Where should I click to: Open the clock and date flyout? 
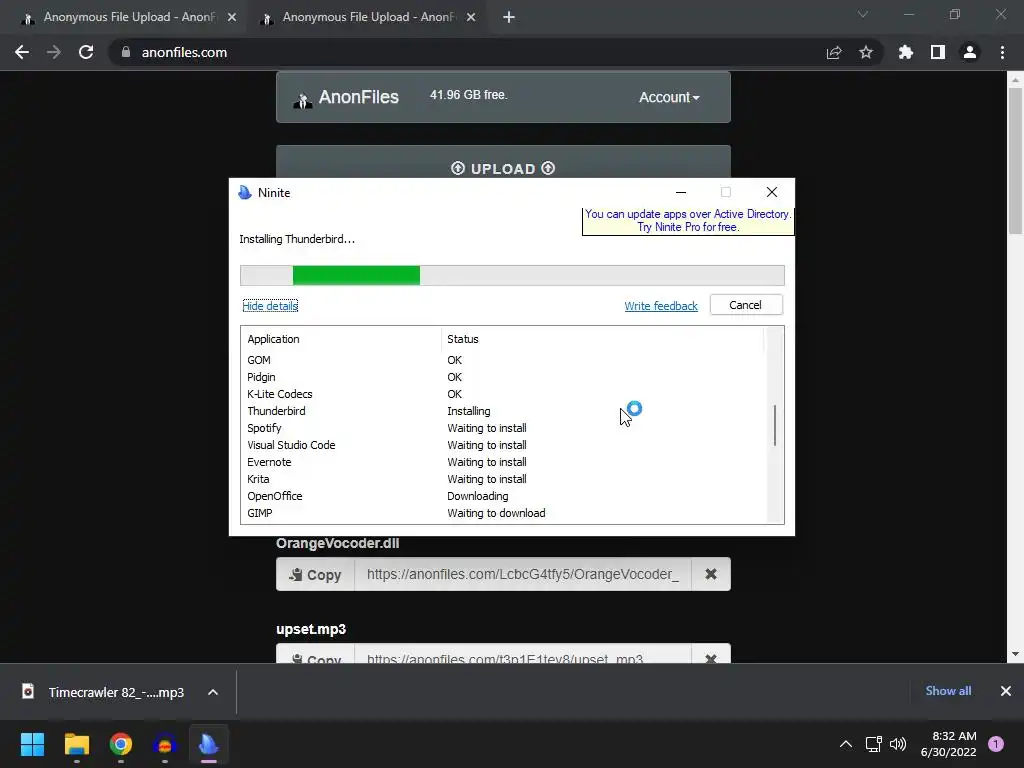coord(948,744)
